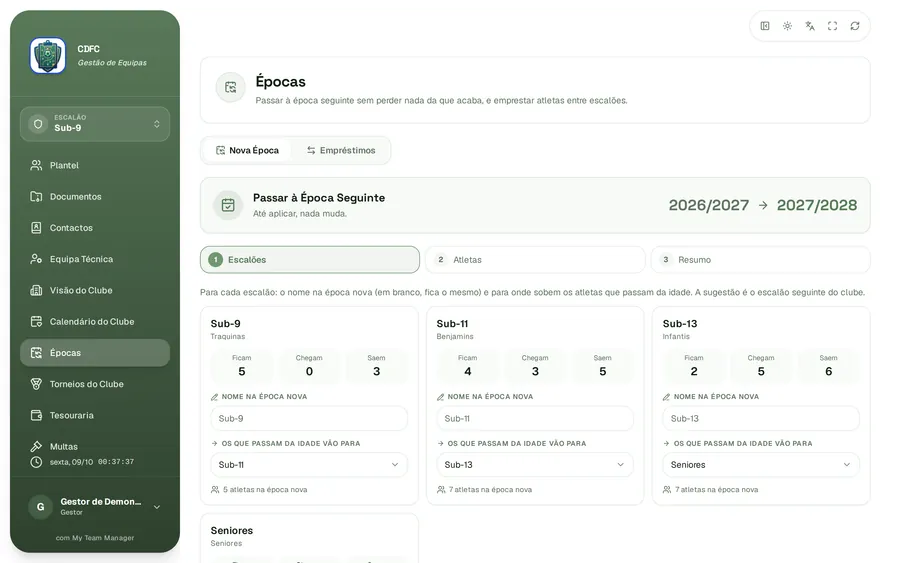Enter fullscreen mode icon

click(832, 26)
